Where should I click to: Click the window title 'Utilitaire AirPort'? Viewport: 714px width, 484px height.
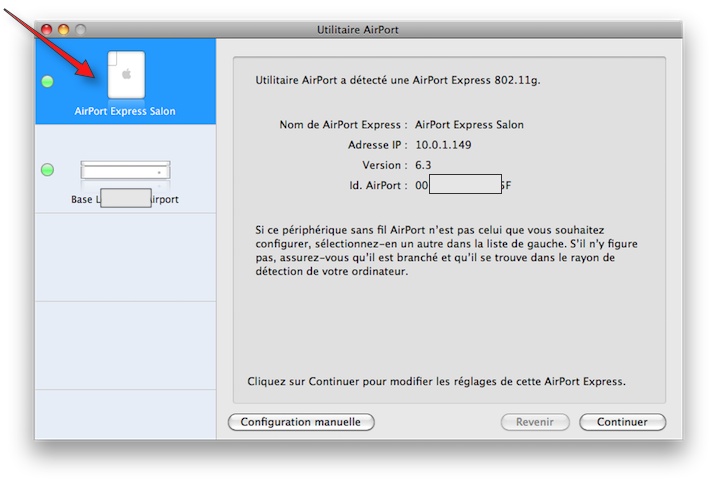click(357, 30)
